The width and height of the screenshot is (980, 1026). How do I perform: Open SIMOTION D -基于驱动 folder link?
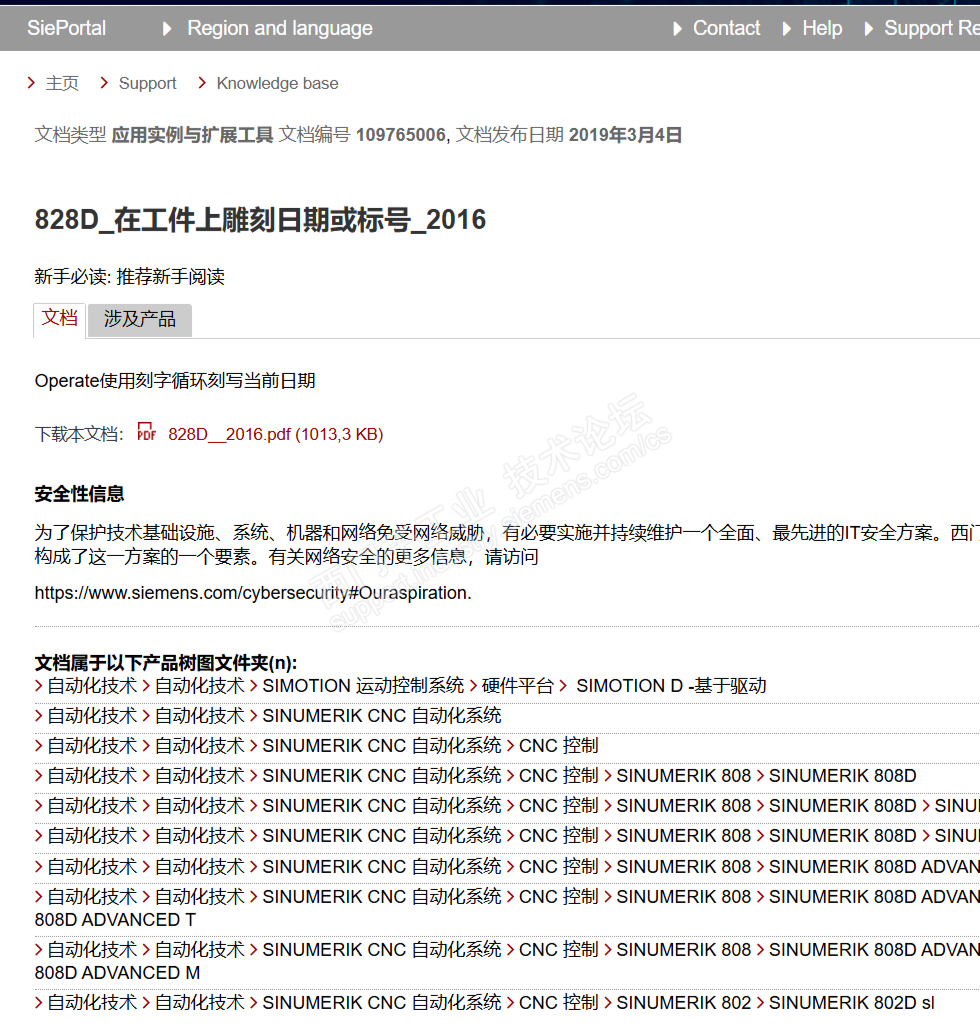point(671,686)
